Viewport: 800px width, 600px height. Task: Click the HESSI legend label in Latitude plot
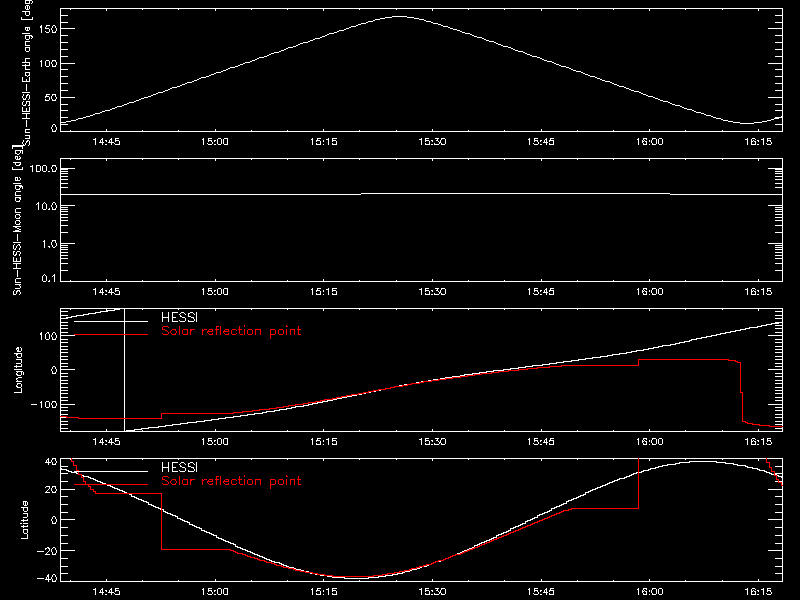(x=179, y=467)
